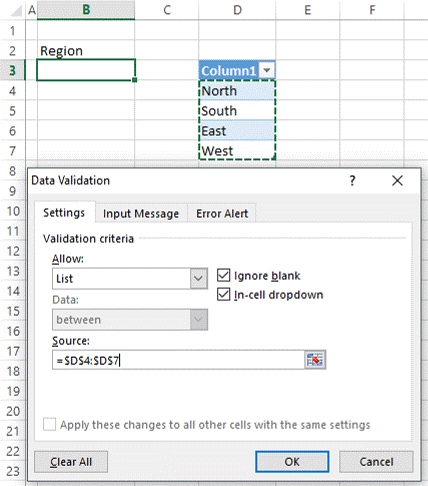Select row 3 header
This screenshot has height=486, width=428.
tap(12, 70)
